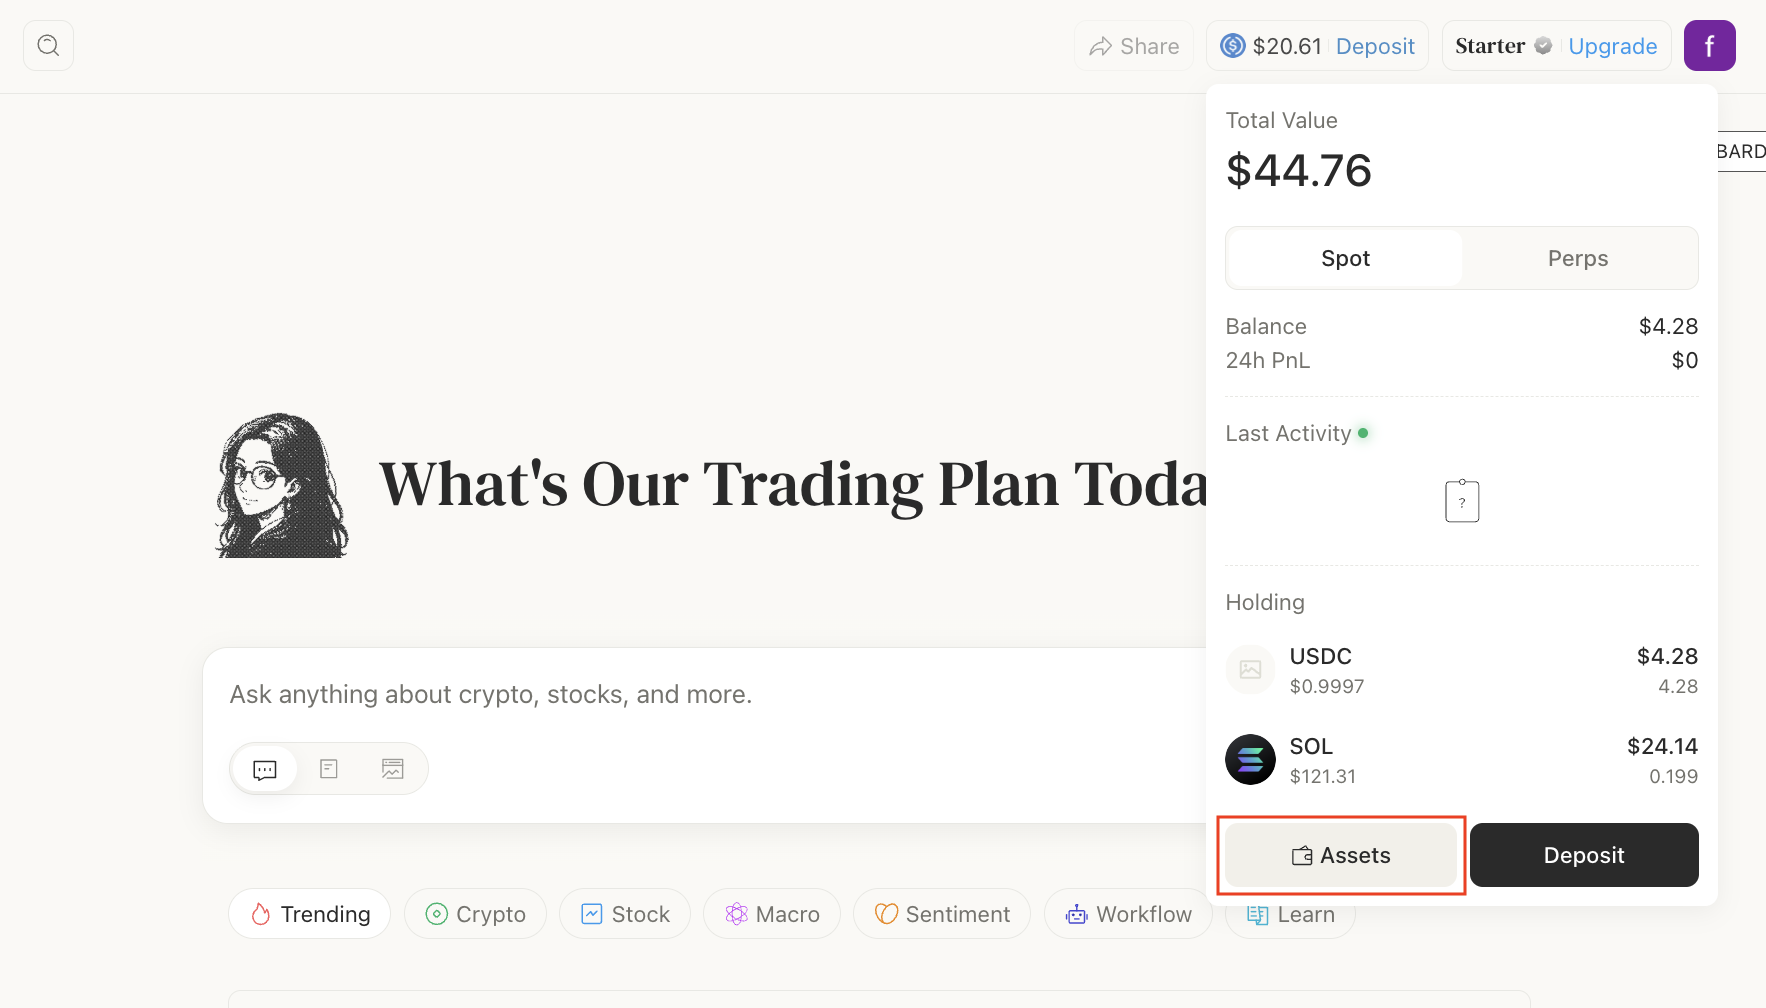Click the USDC placeholder token icon

1250,670
